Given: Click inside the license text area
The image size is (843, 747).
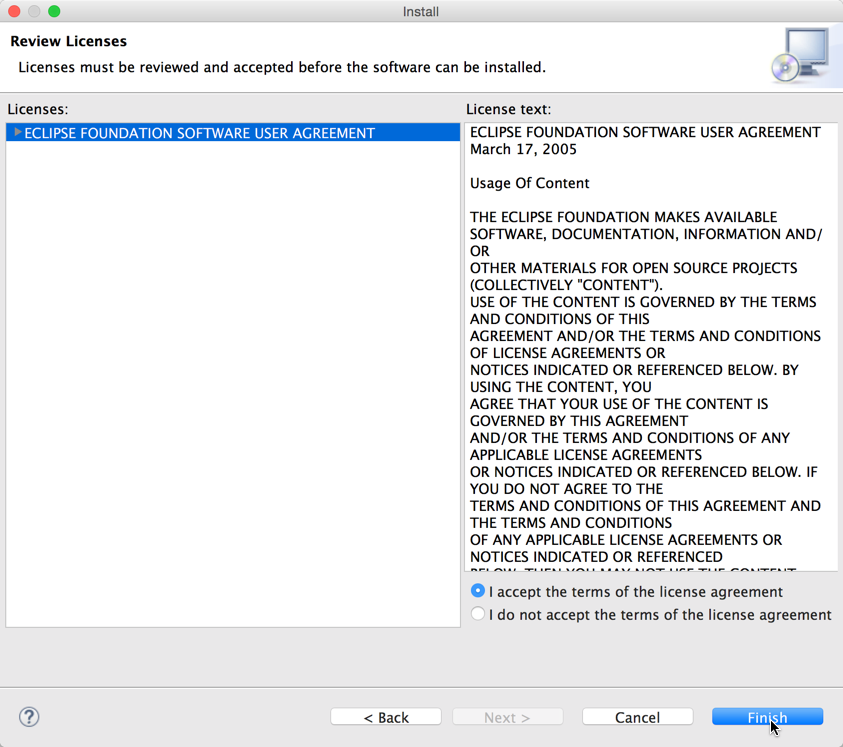Looking at the screenshot, I should (651, 347).
